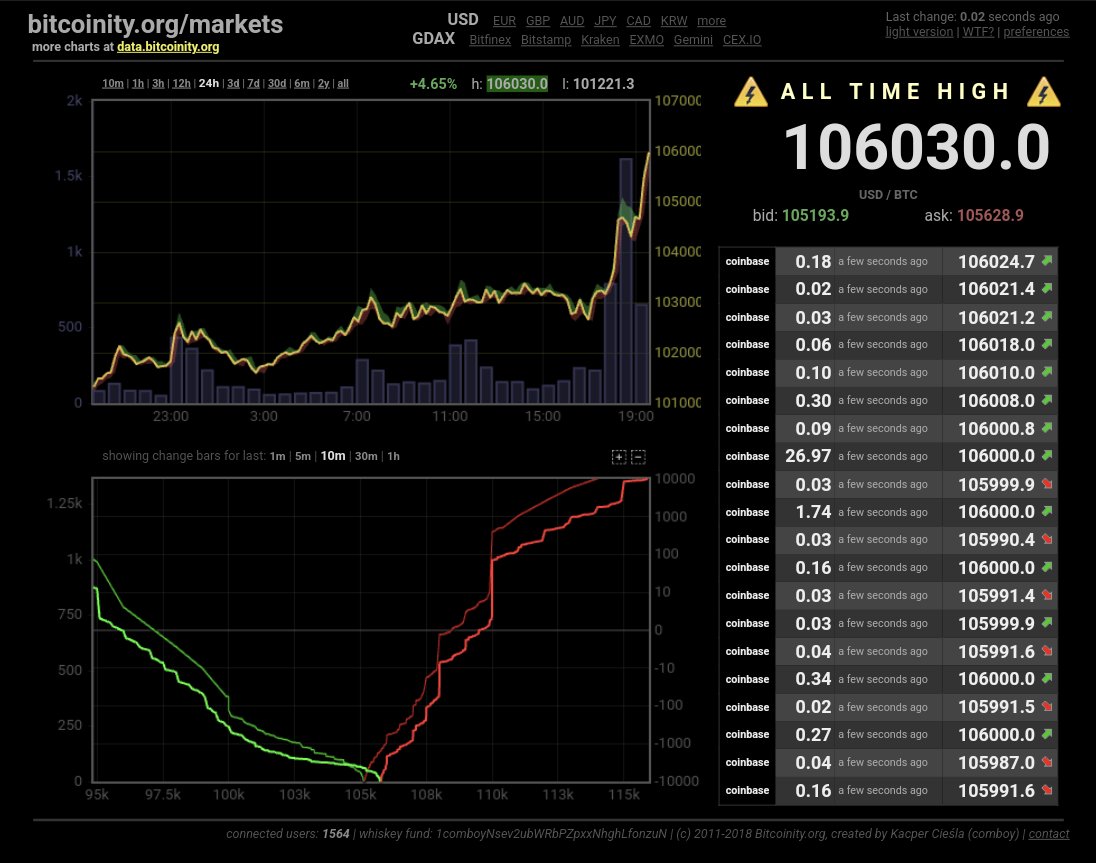The image size is (1096, 863).
Task: Click the +4.65% change value
Action: tap(433, 84)
